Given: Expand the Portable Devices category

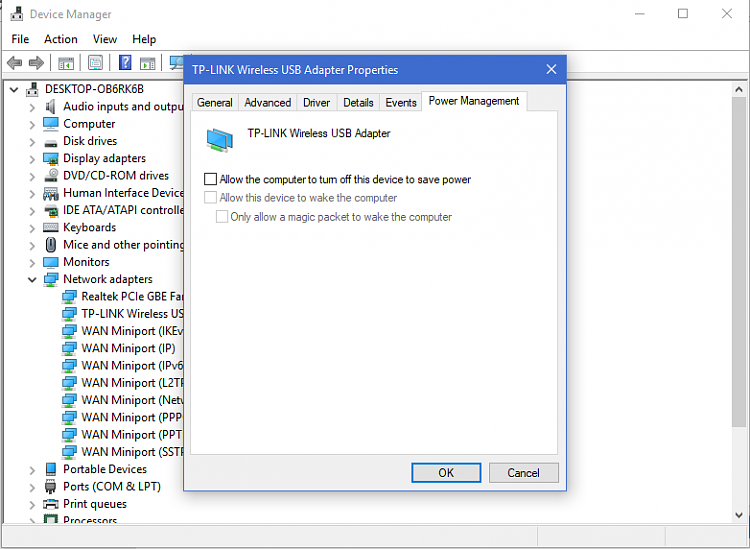Looking at the screenshot, I should [x=33, y=469].
